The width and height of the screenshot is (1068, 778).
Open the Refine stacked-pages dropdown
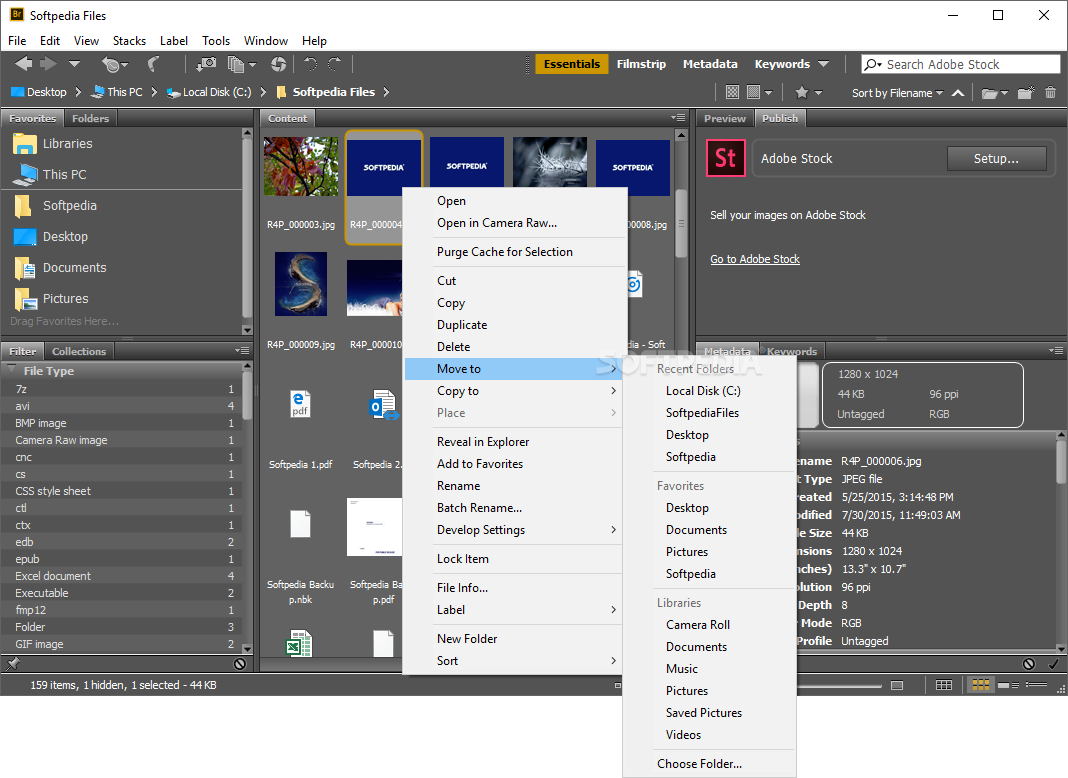click(x=241, y=65)
